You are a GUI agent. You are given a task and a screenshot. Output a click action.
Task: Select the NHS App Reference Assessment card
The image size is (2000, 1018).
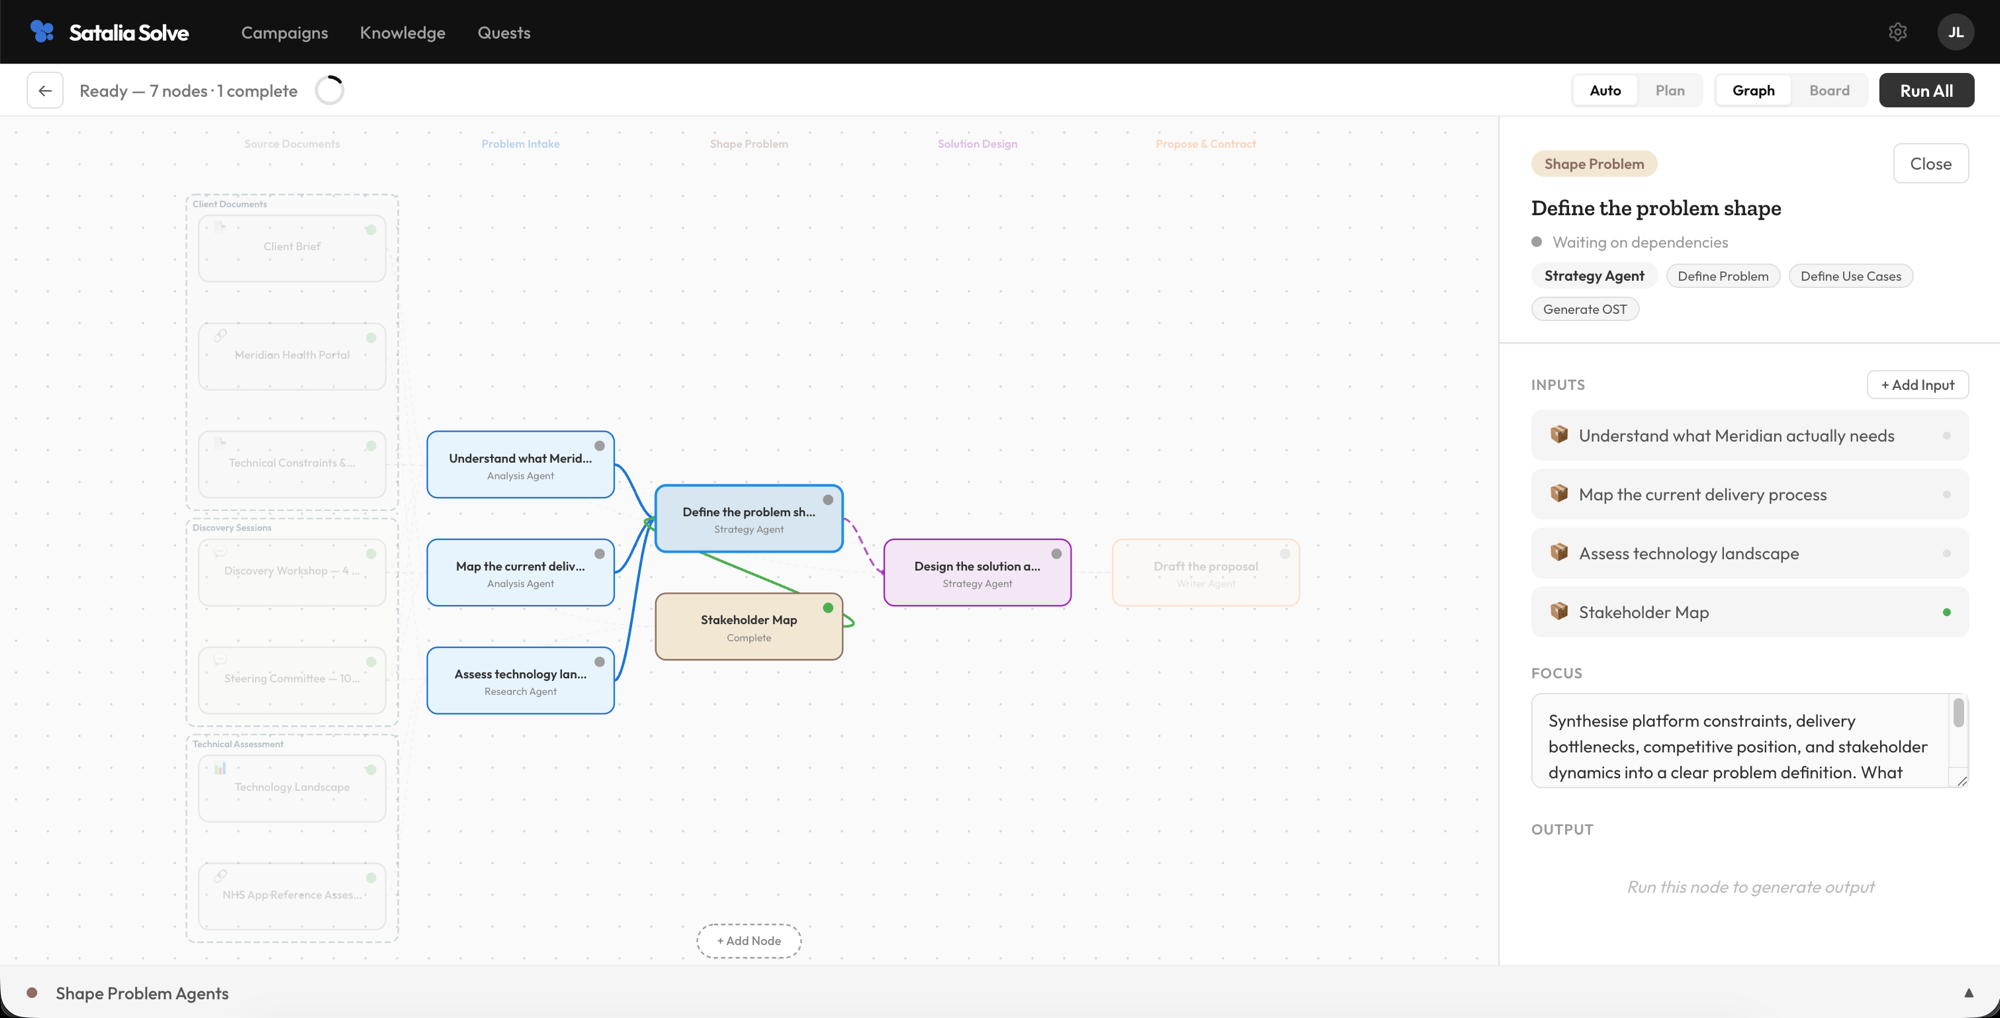(292, 896)
